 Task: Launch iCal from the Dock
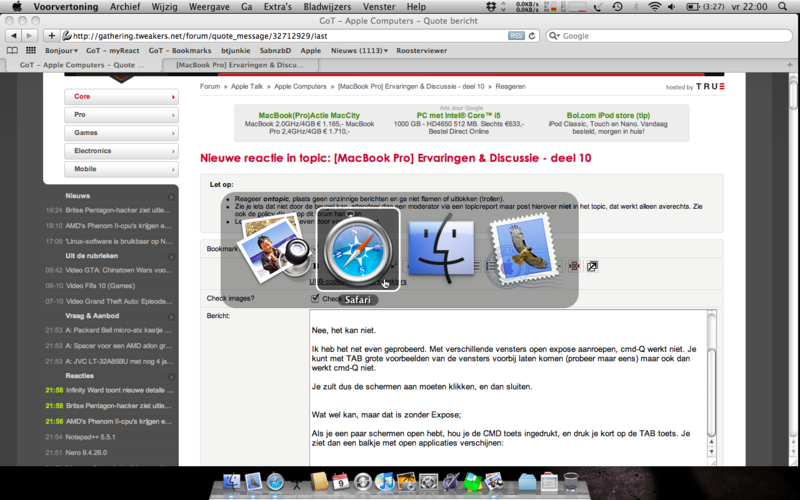tap(341, 484)
